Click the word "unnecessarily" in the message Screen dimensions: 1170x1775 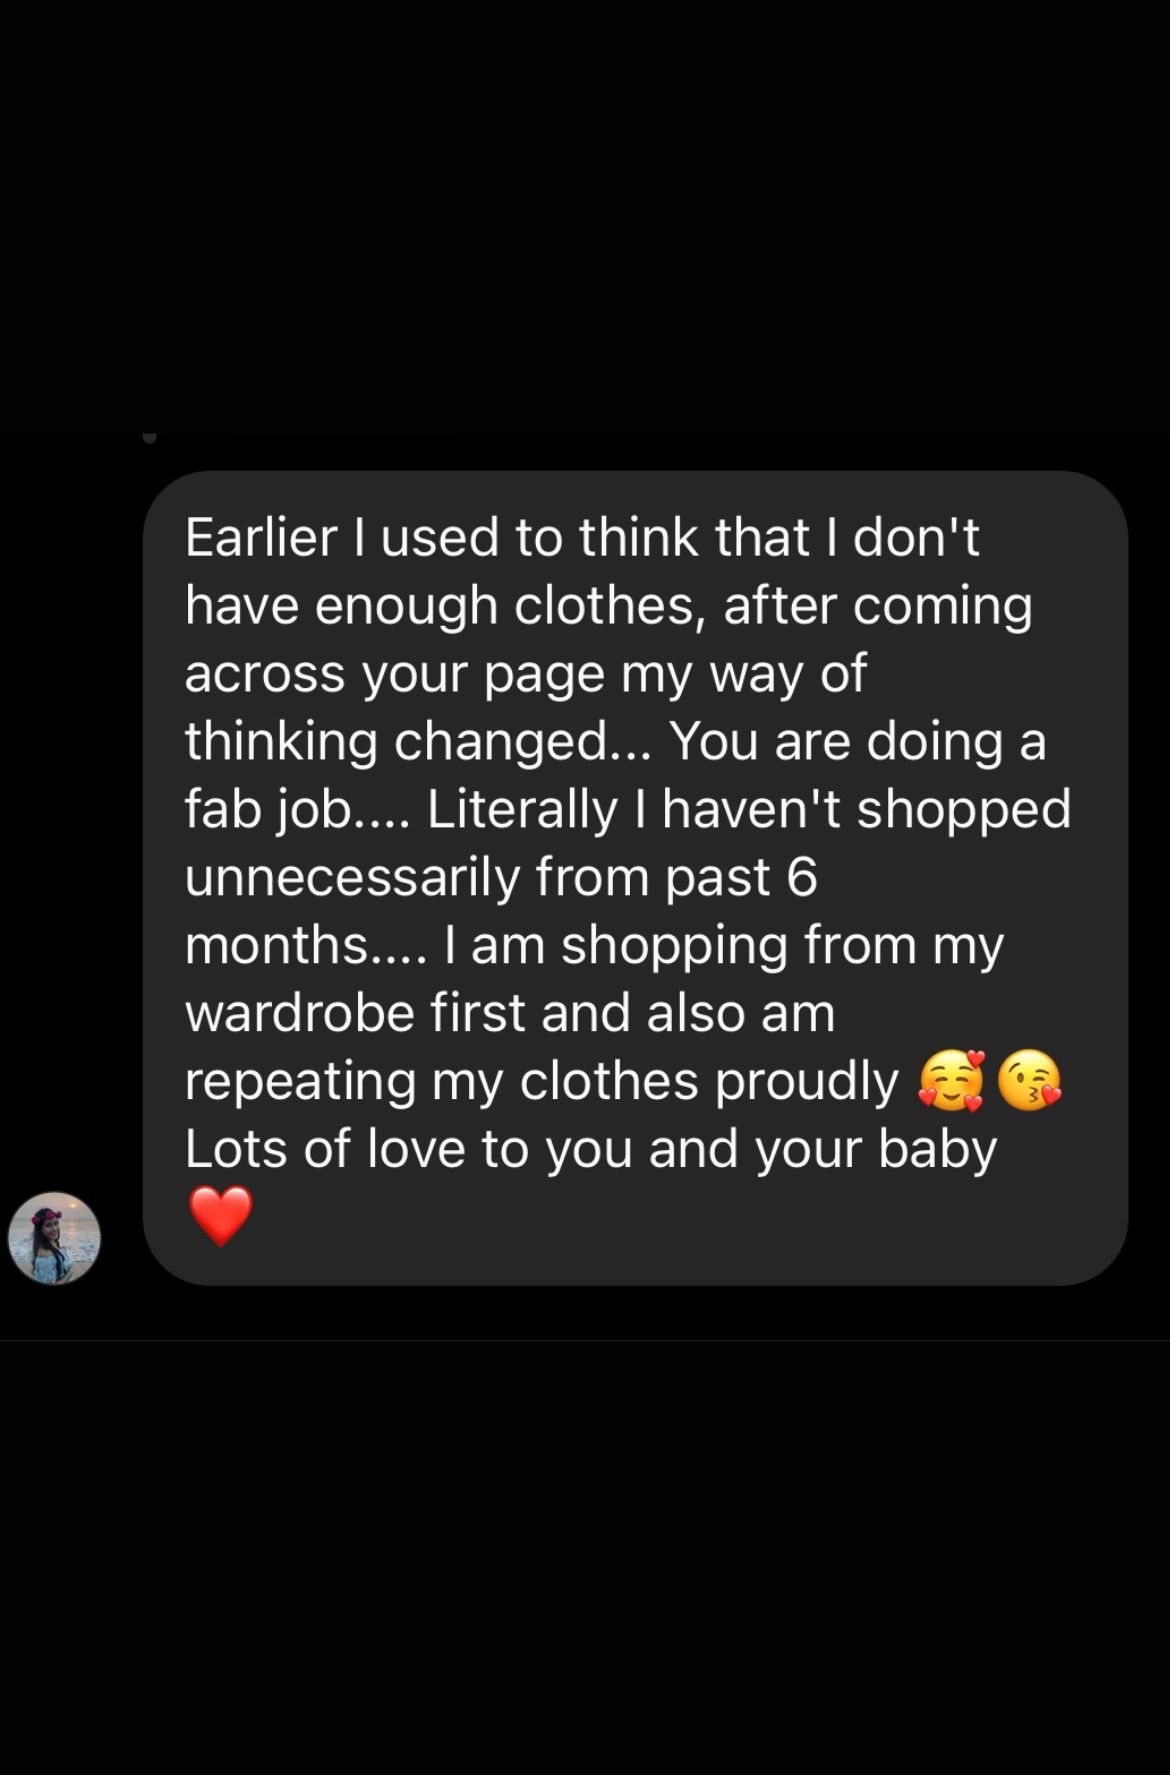353,877
